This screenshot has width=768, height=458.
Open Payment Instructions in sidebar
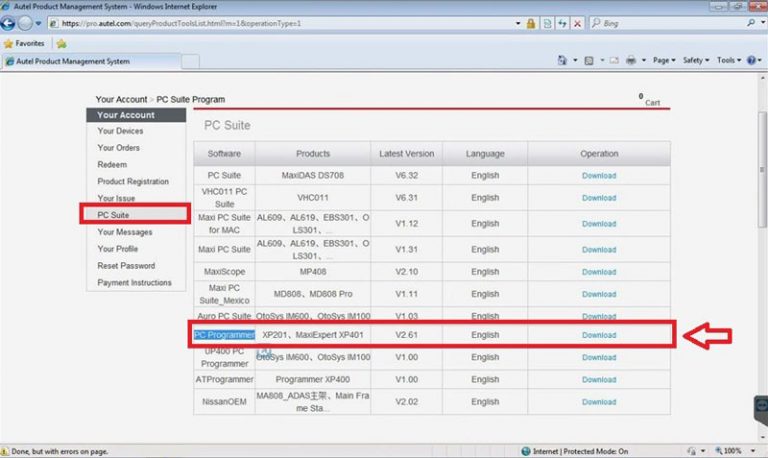tap(134, 283)
